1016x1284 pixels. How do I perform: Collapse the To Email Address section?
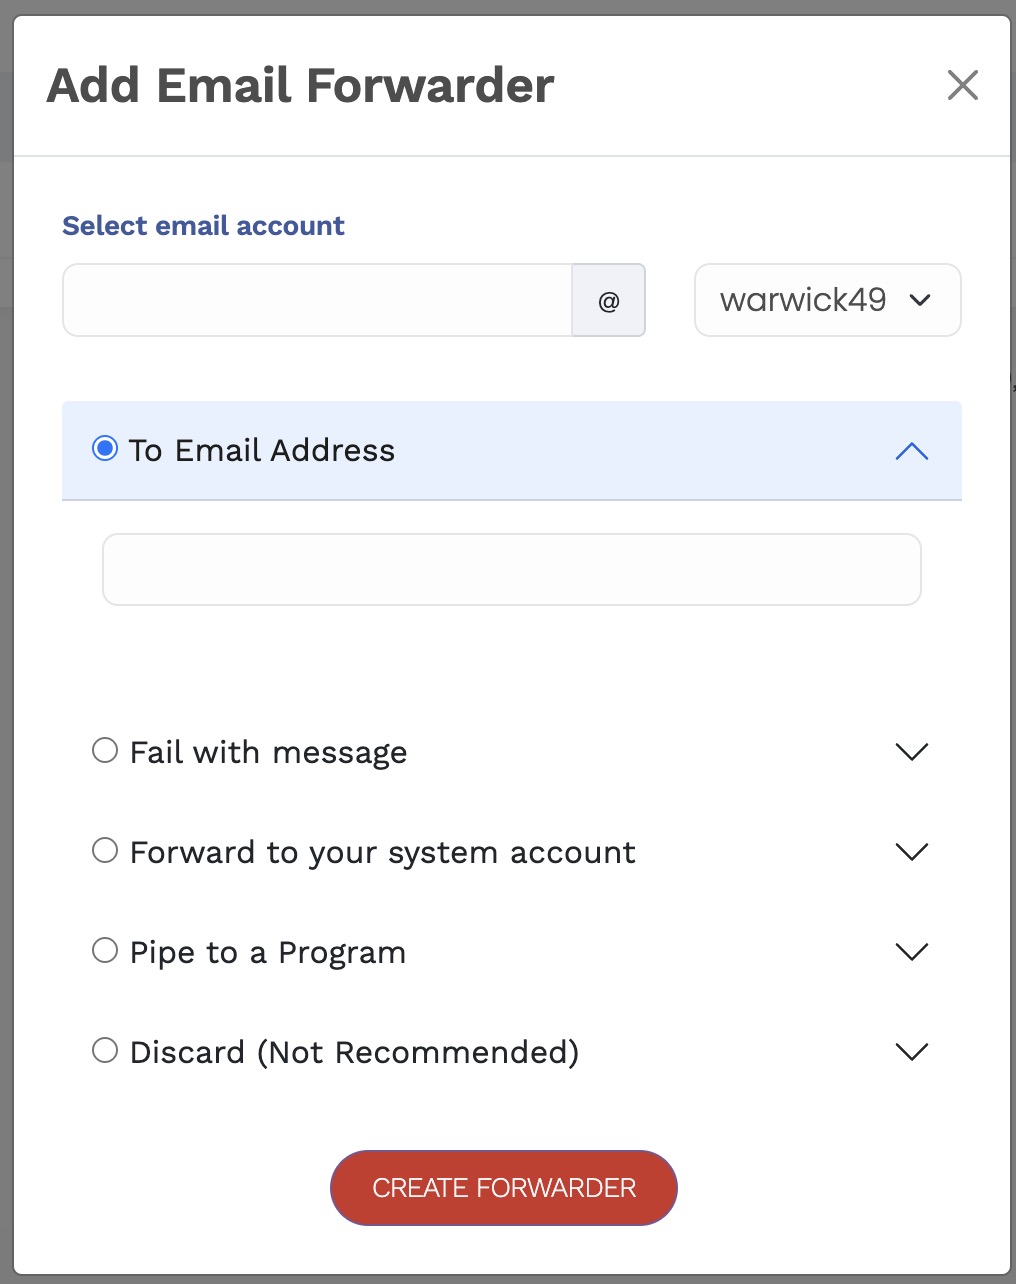click(911, 452)
